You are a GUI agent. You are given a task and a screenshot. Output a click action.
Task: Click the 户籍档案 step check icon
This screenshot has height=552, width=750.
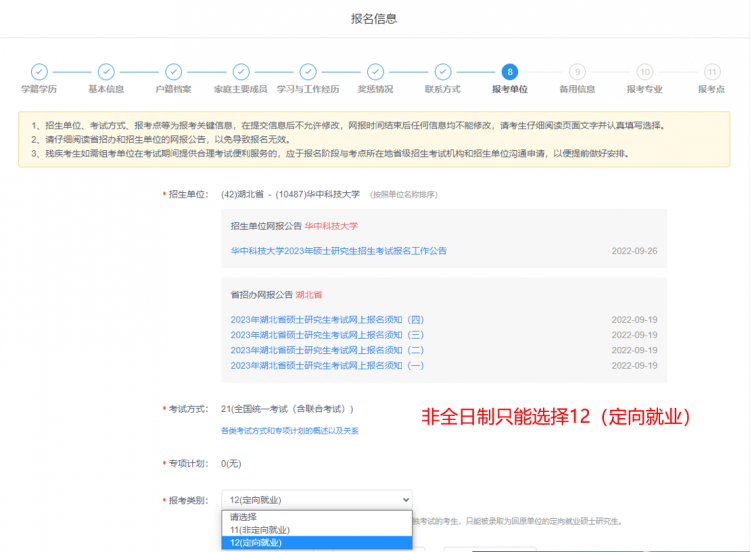(174, 72)
